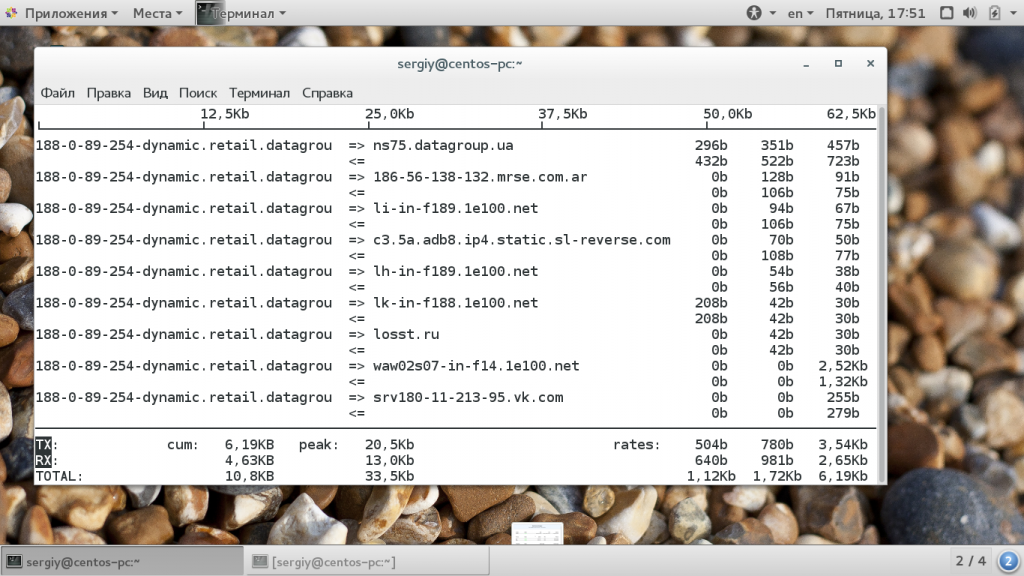Click the blue notification badge in bottom corner

(x=1008, y=560)
